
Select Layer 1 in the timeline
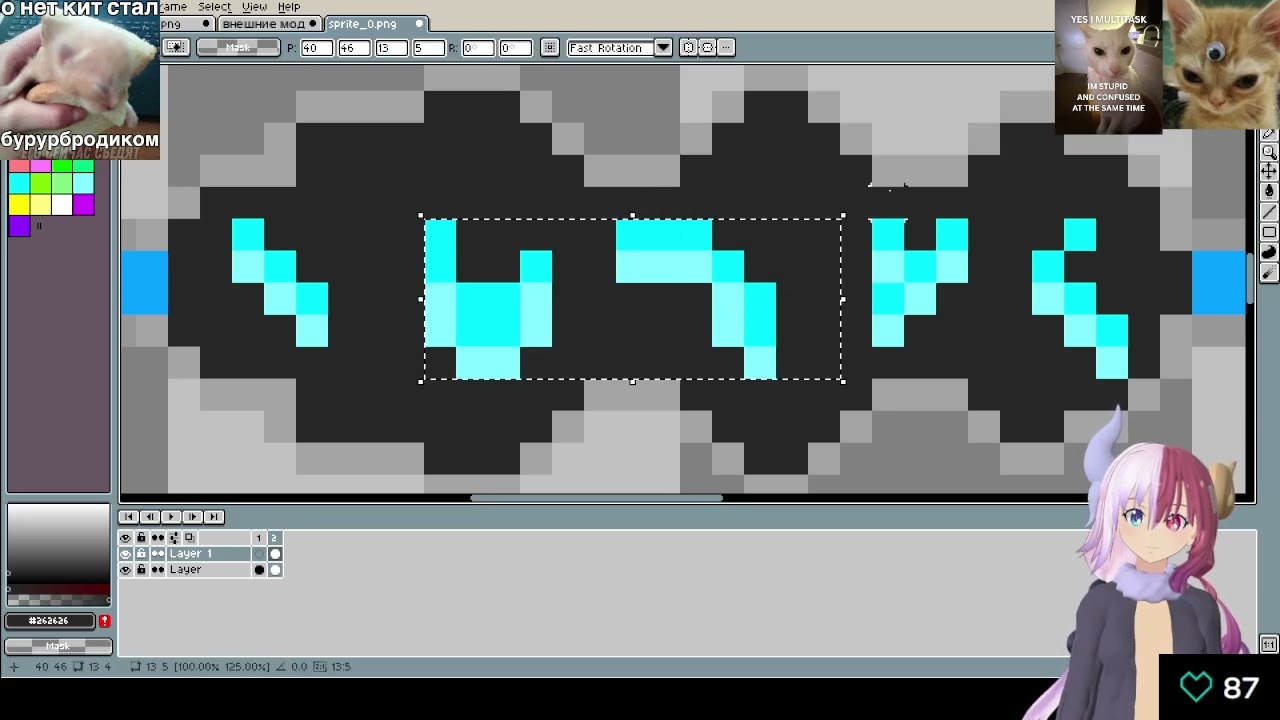(x=208, y=554)
